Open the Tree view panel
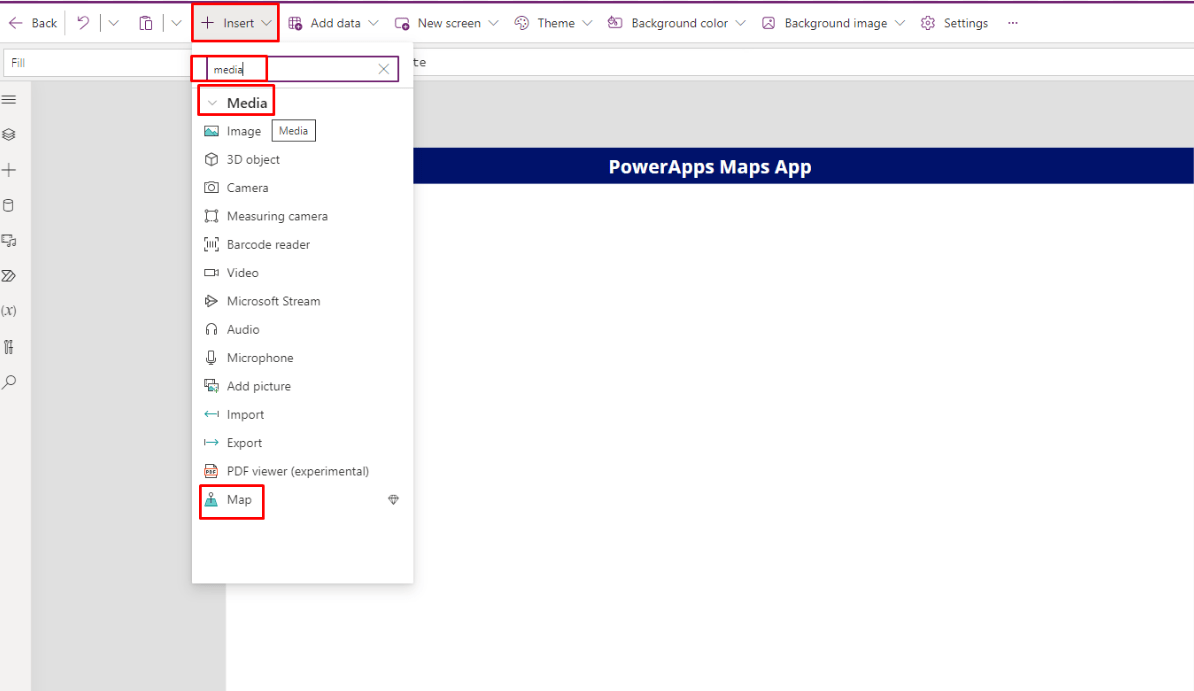Screen dimensions: 1194x691 click(x=9, y=134)
